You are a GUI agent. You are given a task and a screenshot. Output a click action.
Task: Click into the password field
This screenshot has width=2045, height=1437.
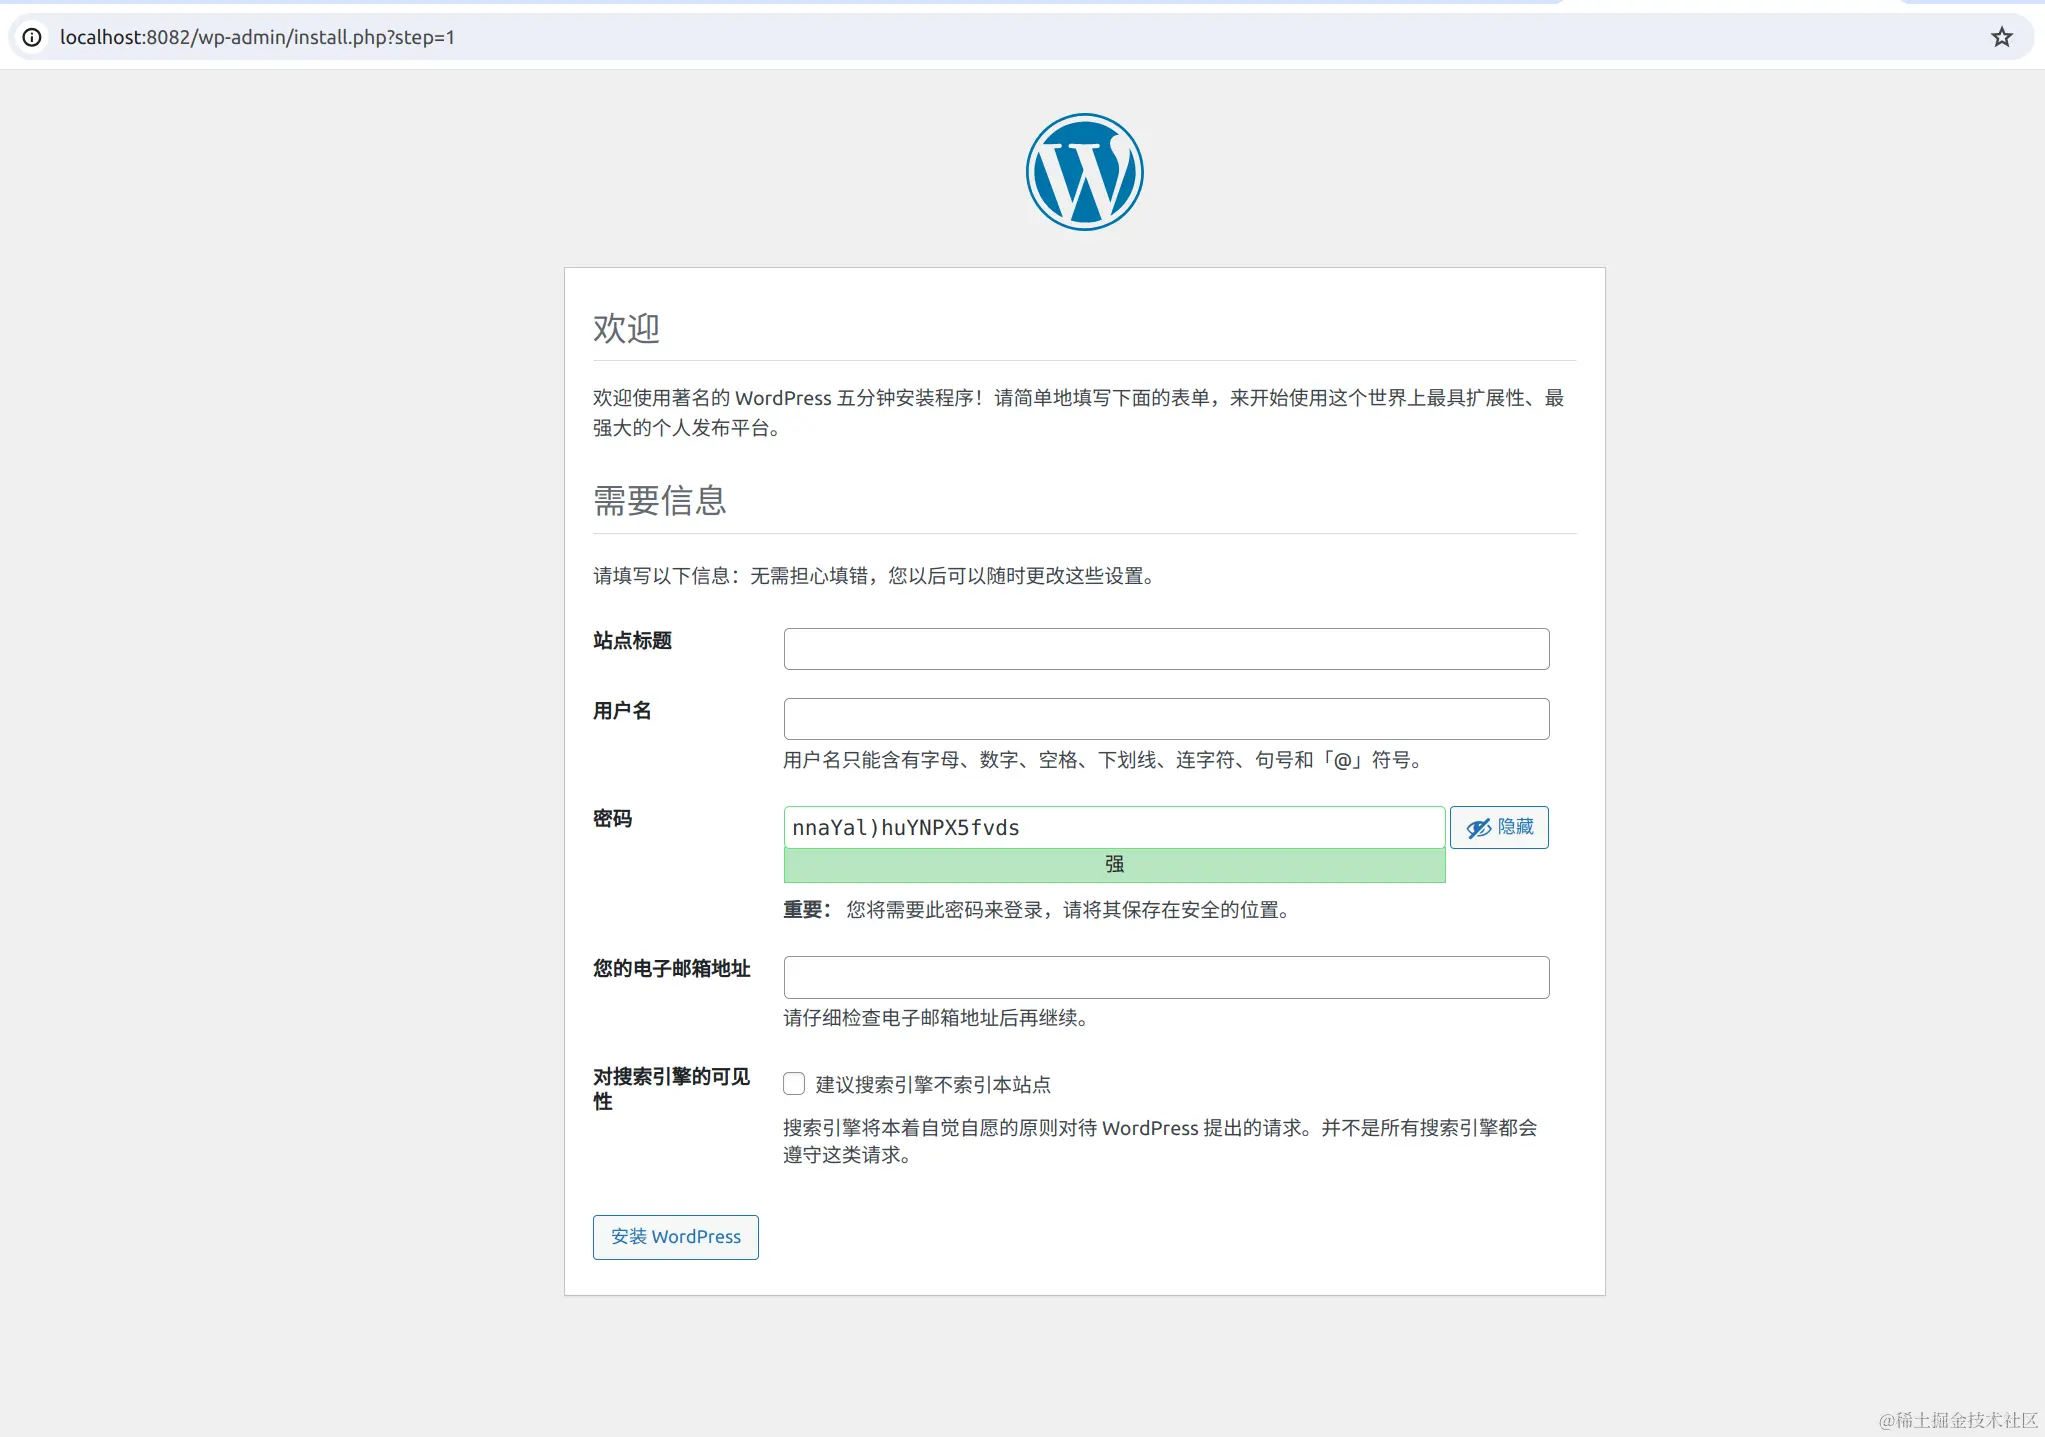click(x=1114, y=827)
